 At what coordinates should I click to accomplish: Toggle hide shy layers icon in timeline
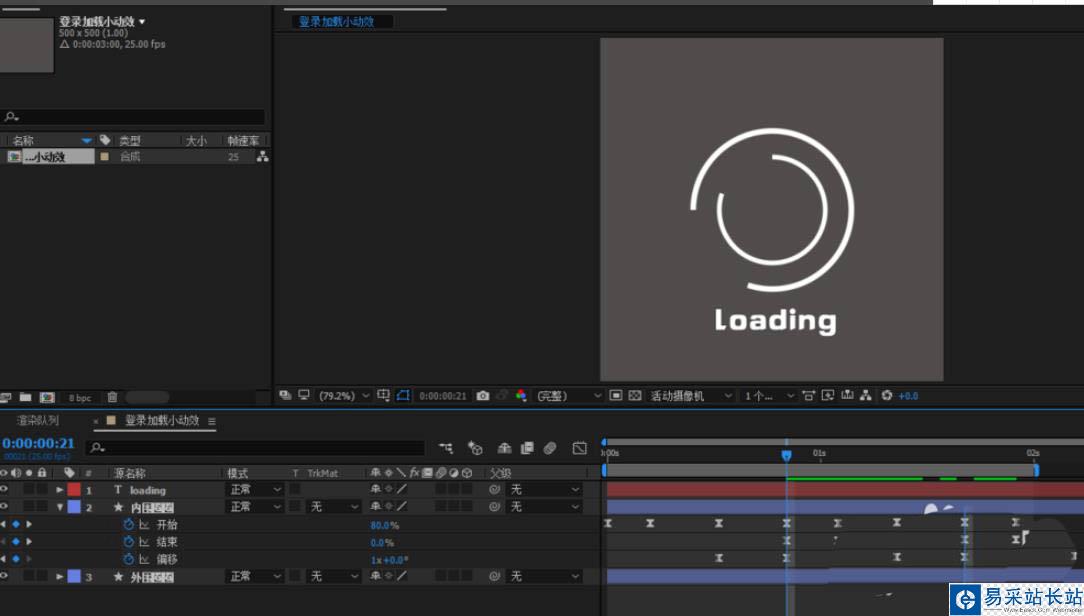pyautogui.click(x=504, y=448)
